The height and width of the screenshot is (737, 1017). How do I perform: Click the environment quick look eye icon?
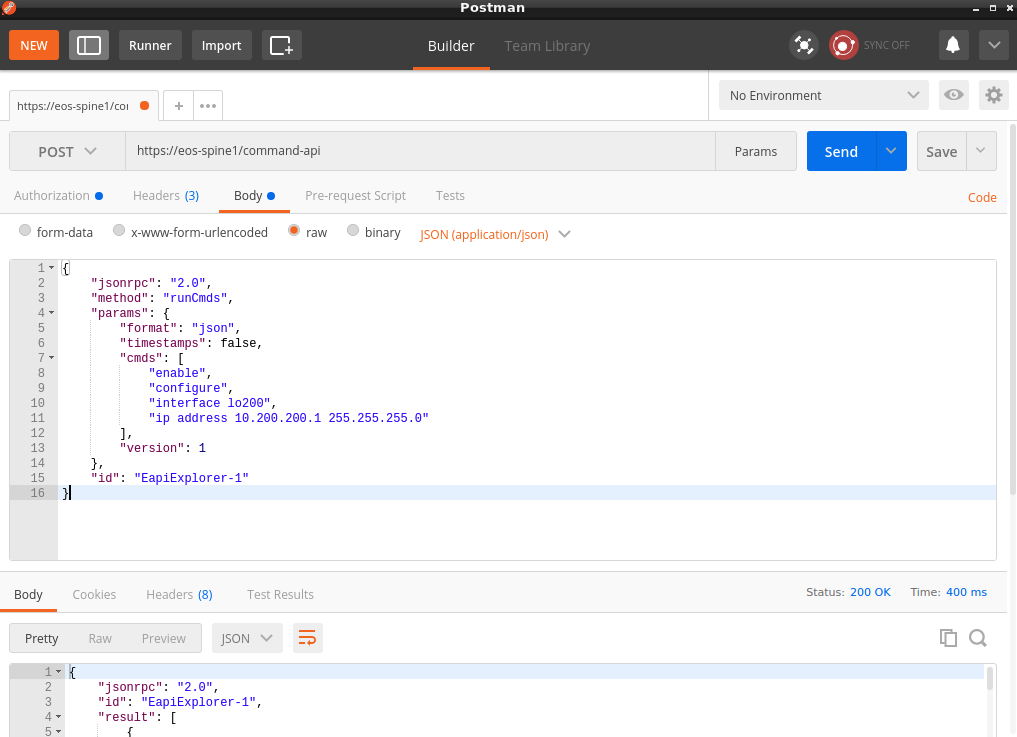click(953, 94)
